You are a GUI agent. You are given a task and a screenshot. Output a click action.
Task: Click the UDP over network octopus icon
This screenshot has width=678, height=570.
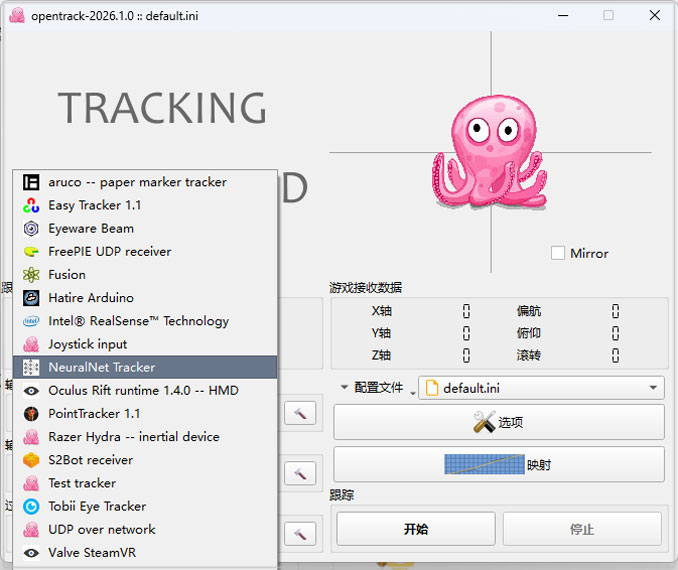(31, 529)
